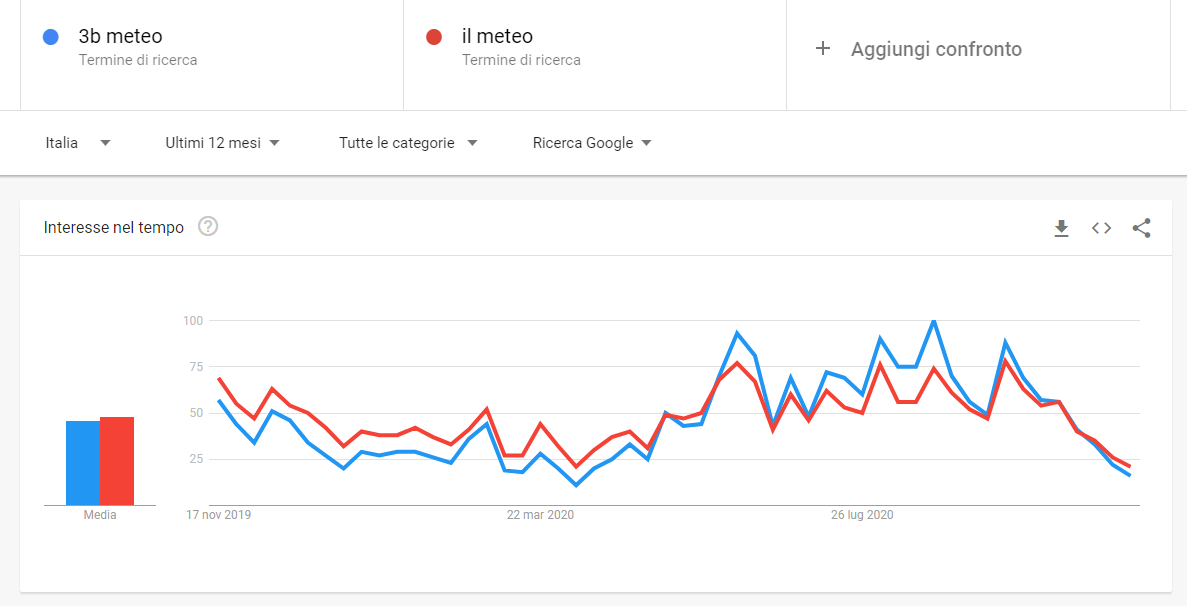Click the 26 lug 2020 axis label
This screenshot has width=1187, height=606.
click(x=861, y=515)
